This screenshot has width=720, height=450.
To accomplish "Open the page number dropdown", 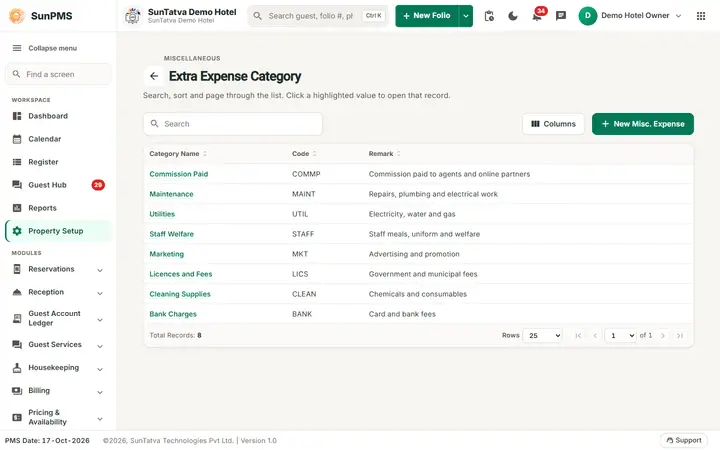I will tap(620, 336).
